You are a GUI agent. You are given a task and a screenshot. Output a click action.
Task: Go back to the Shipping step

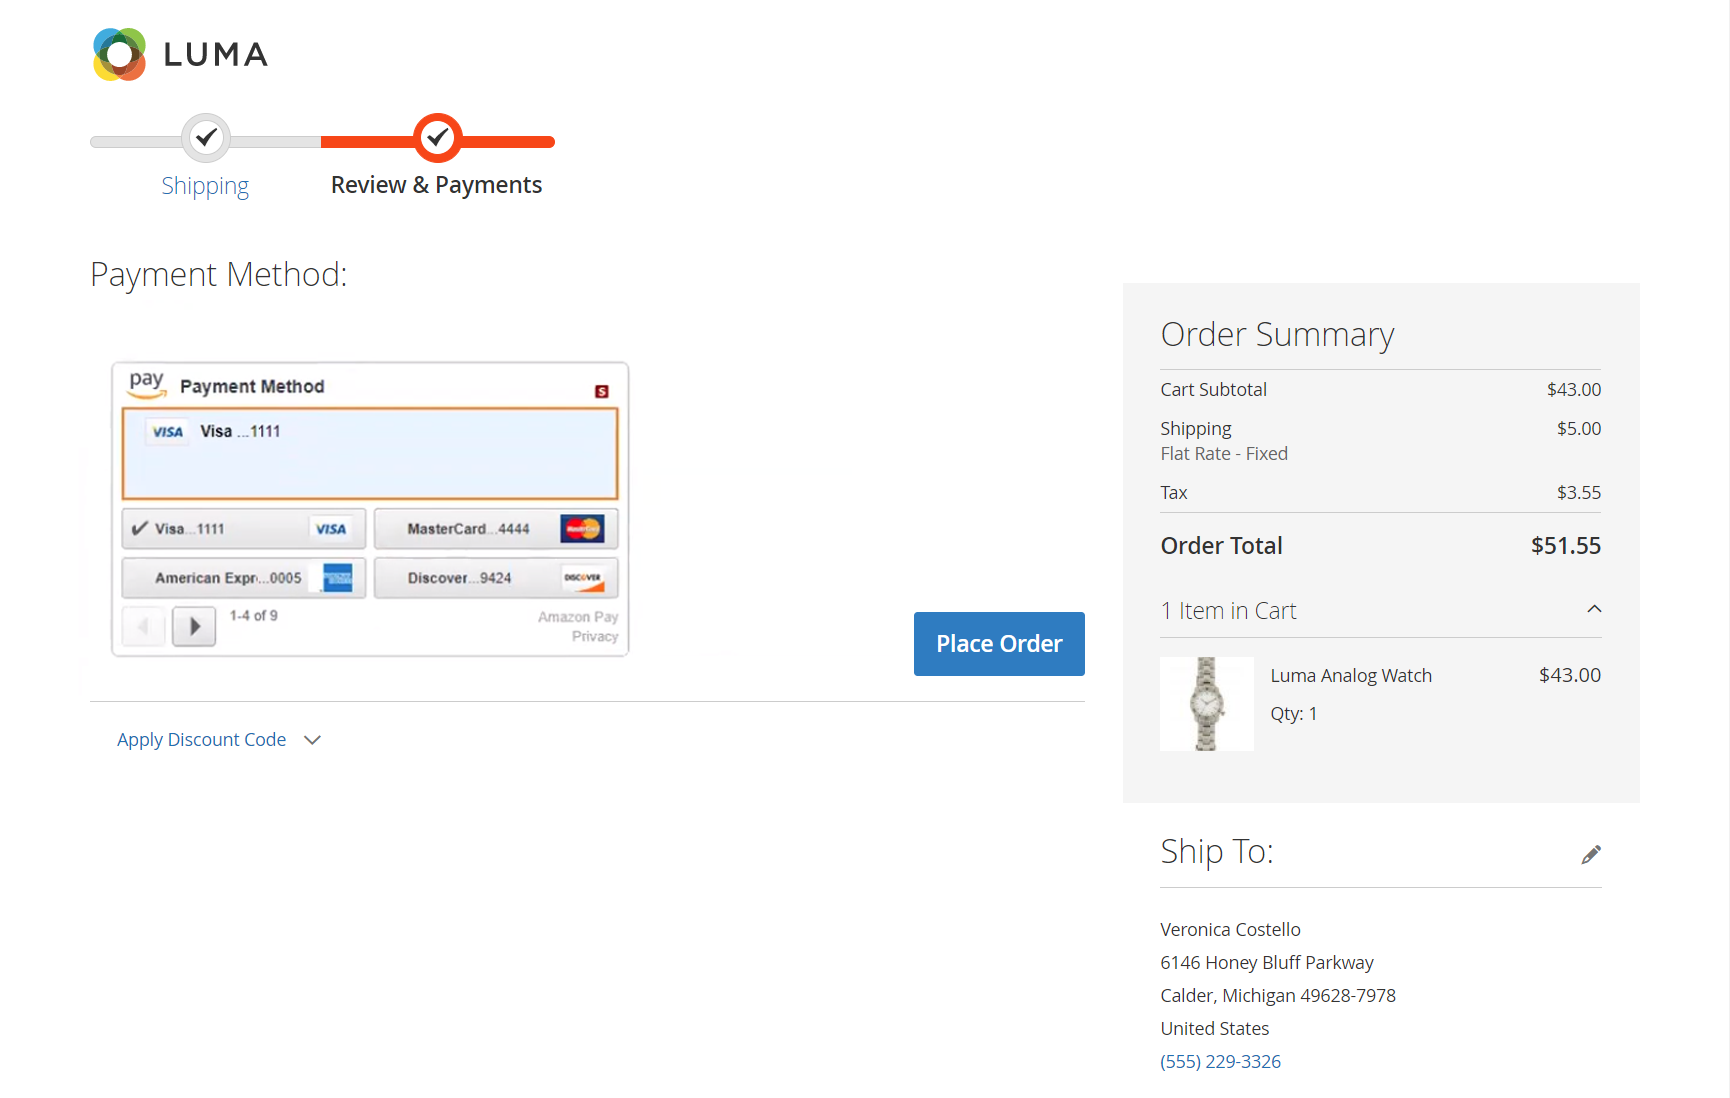[205, 186]
